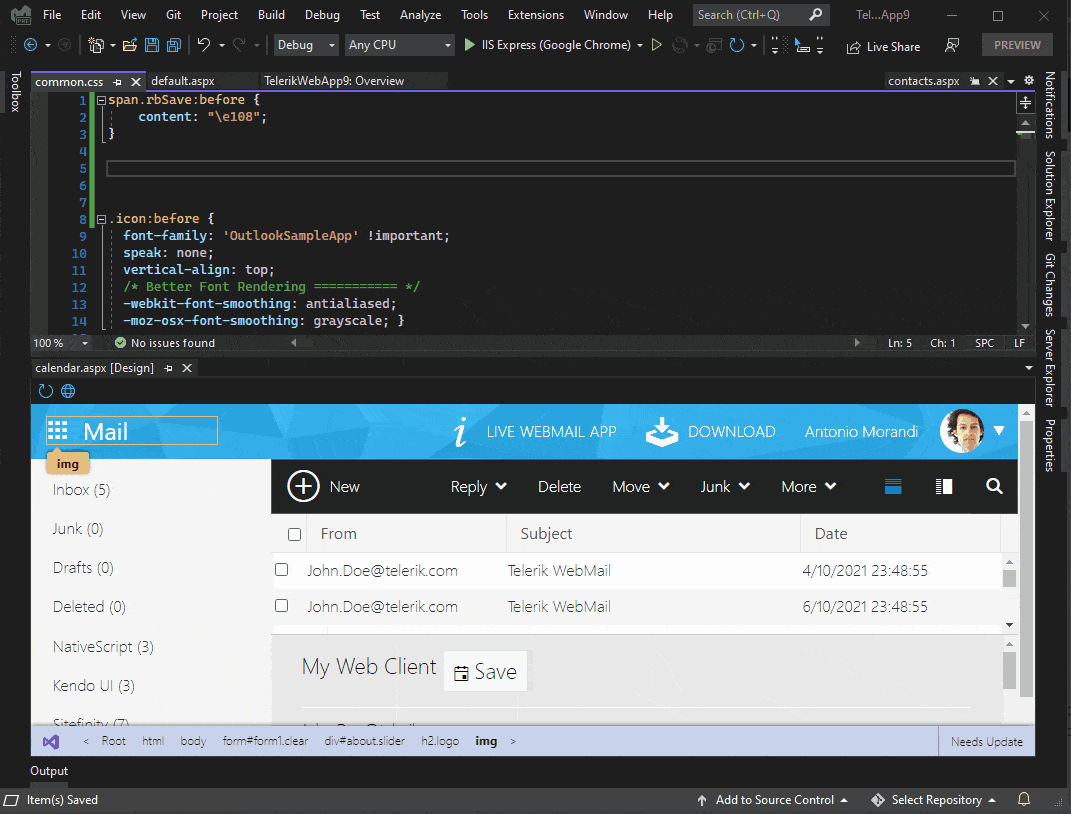Click the browser refresh icon in toolbar
This screenshot has width=1071, height=814.
736,45
